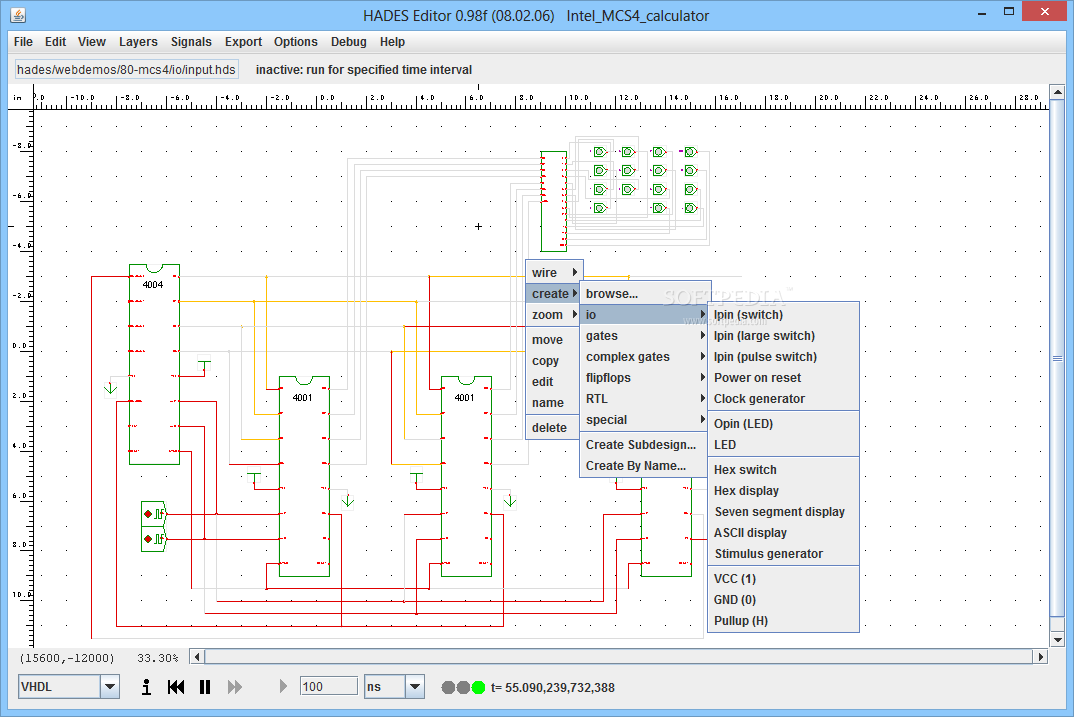
Task: Create an Ipin (switch)
Action: [x=783, y=315]
